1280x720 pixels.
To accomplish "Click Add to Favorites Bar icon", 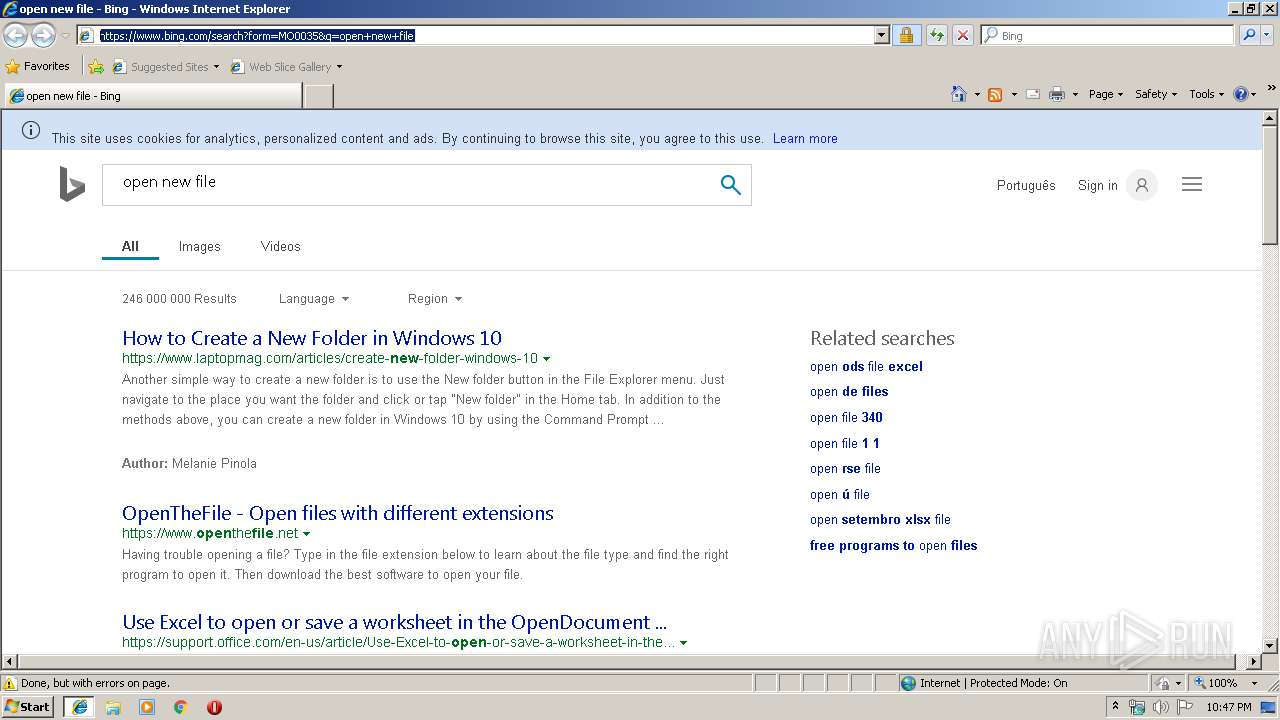I will pyautogui.click(x=95, y=67).
